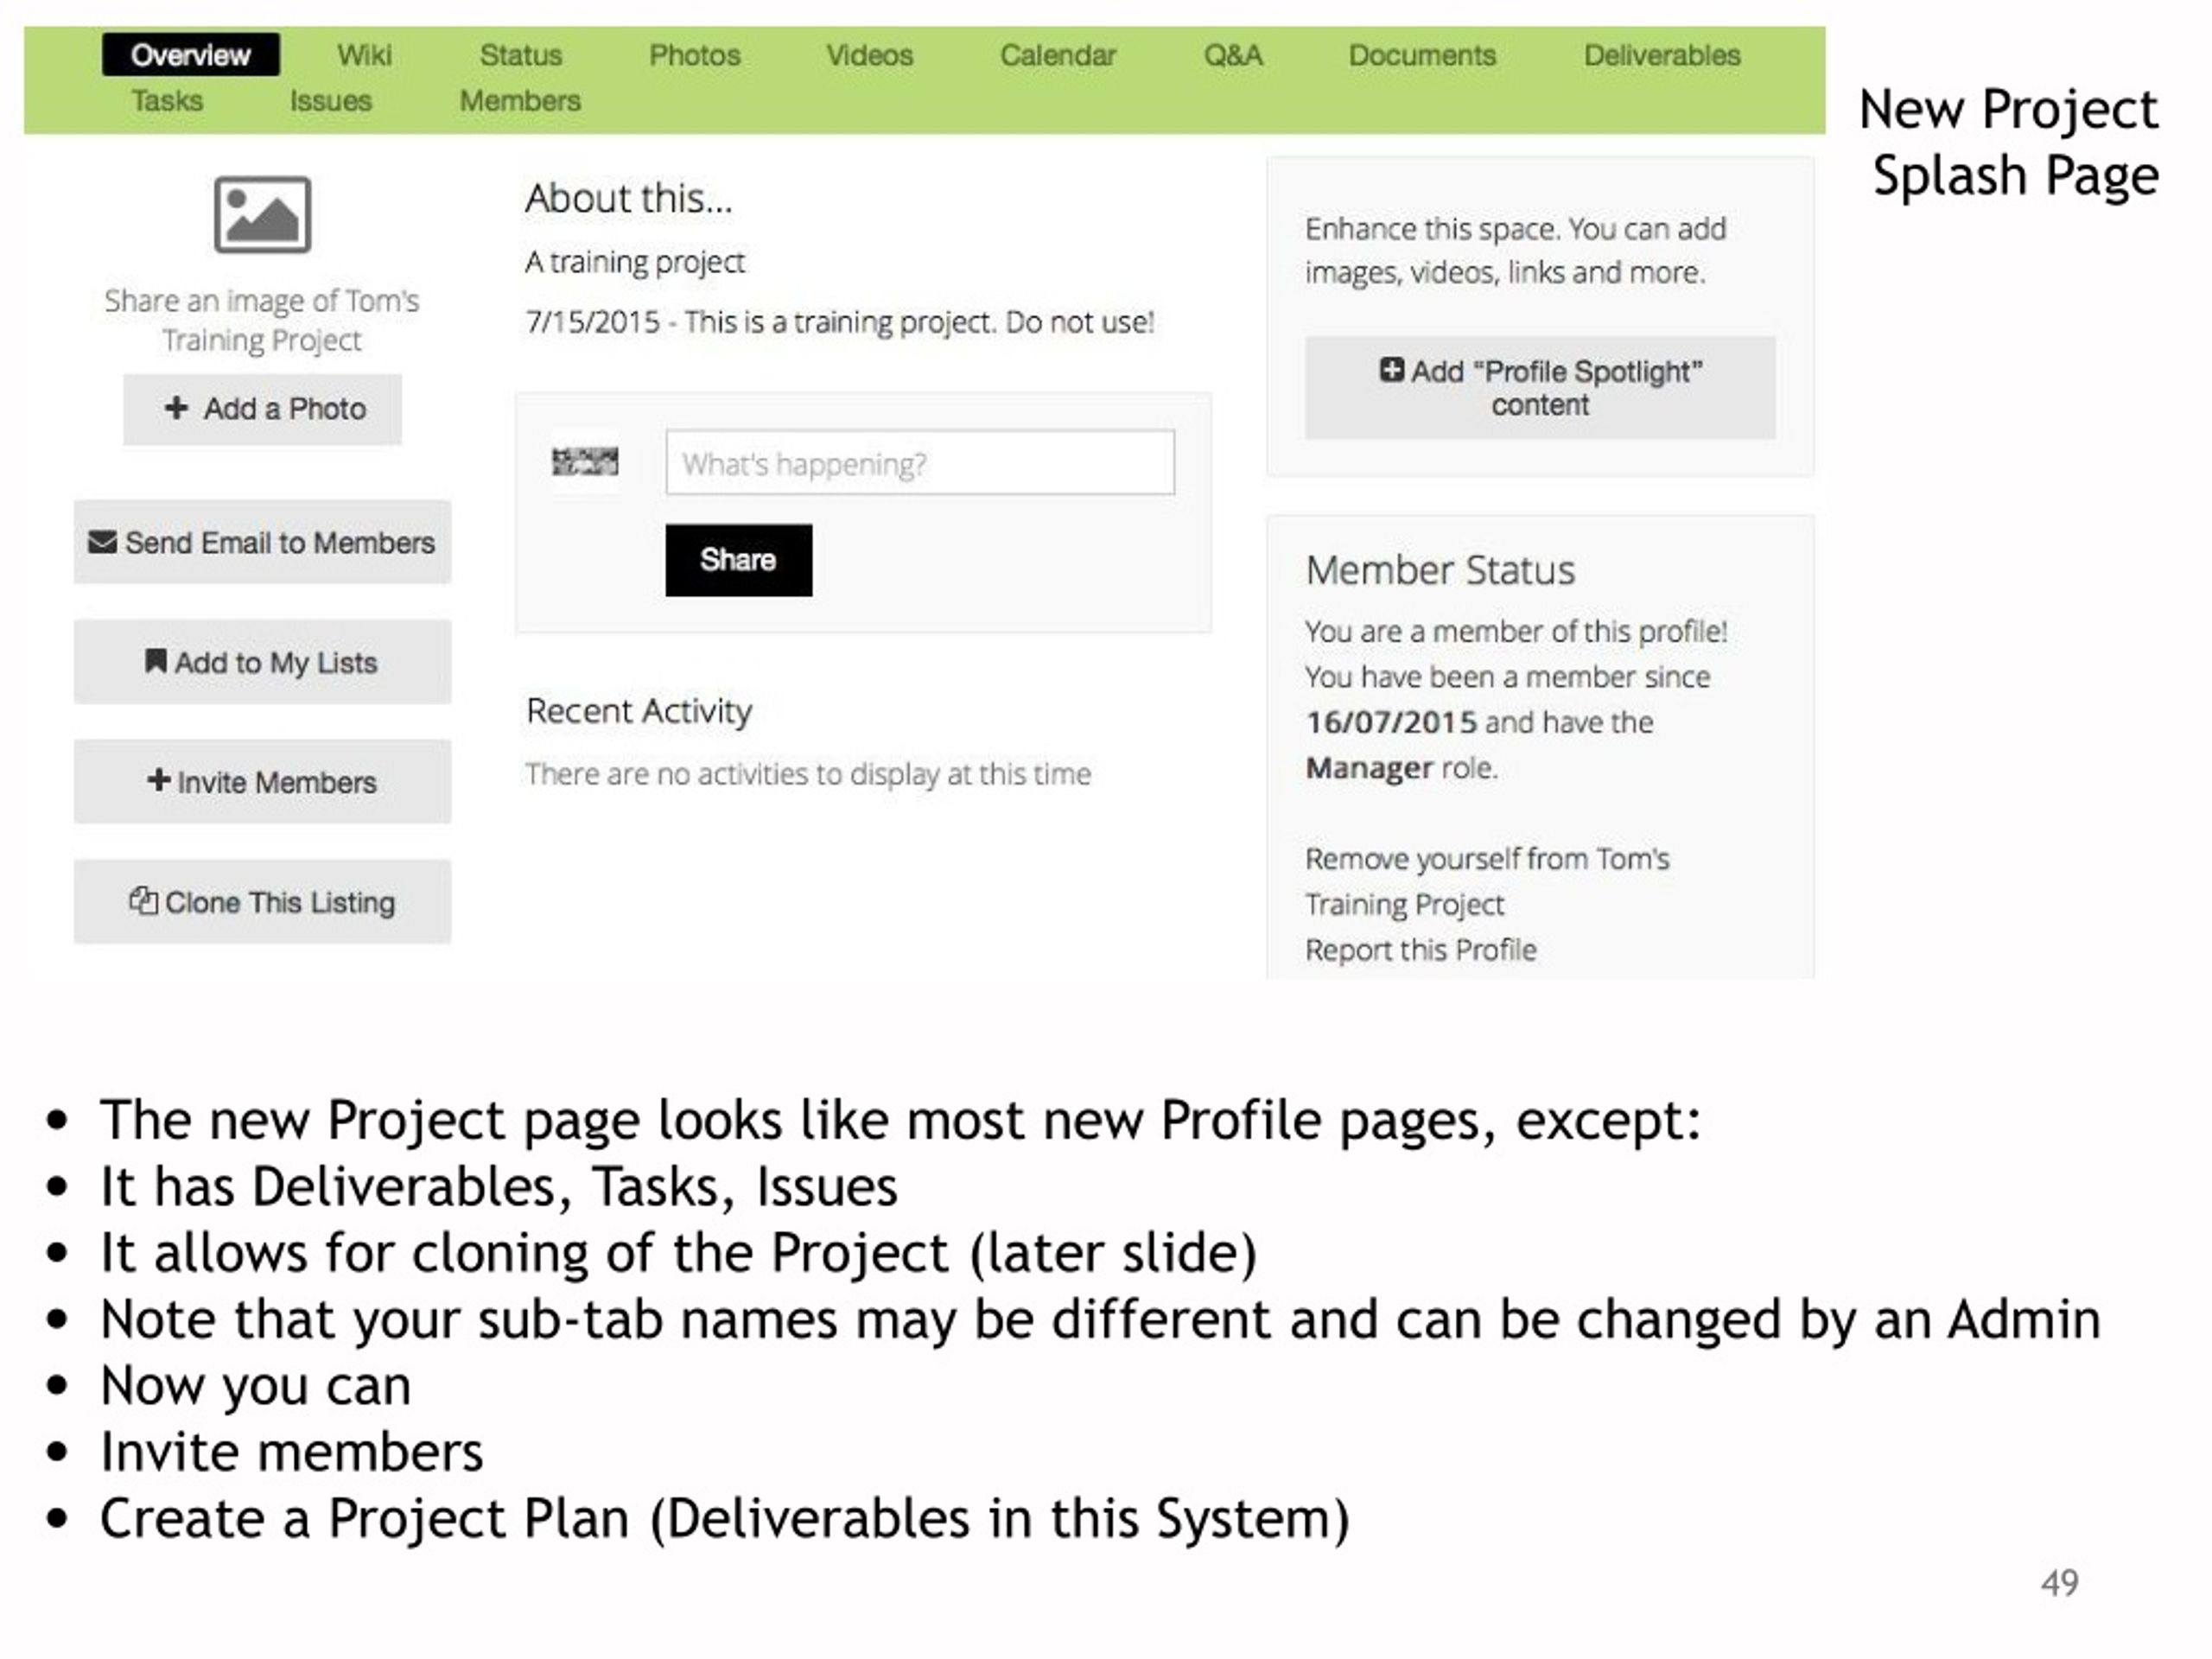Click the plus icon on Profile Spotlight

point(1391,370)
